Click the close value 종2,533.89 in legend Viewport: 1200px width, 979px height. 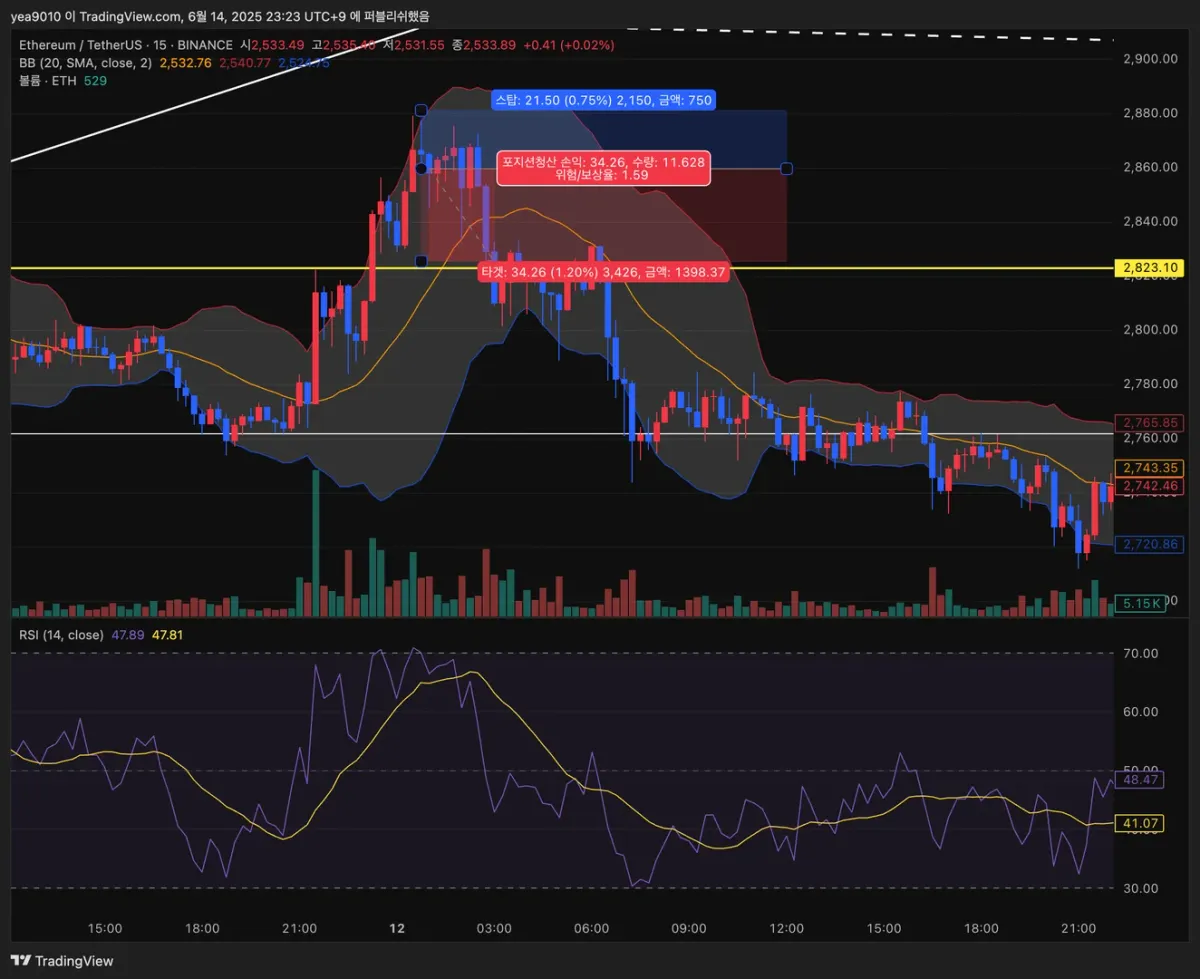484,45
